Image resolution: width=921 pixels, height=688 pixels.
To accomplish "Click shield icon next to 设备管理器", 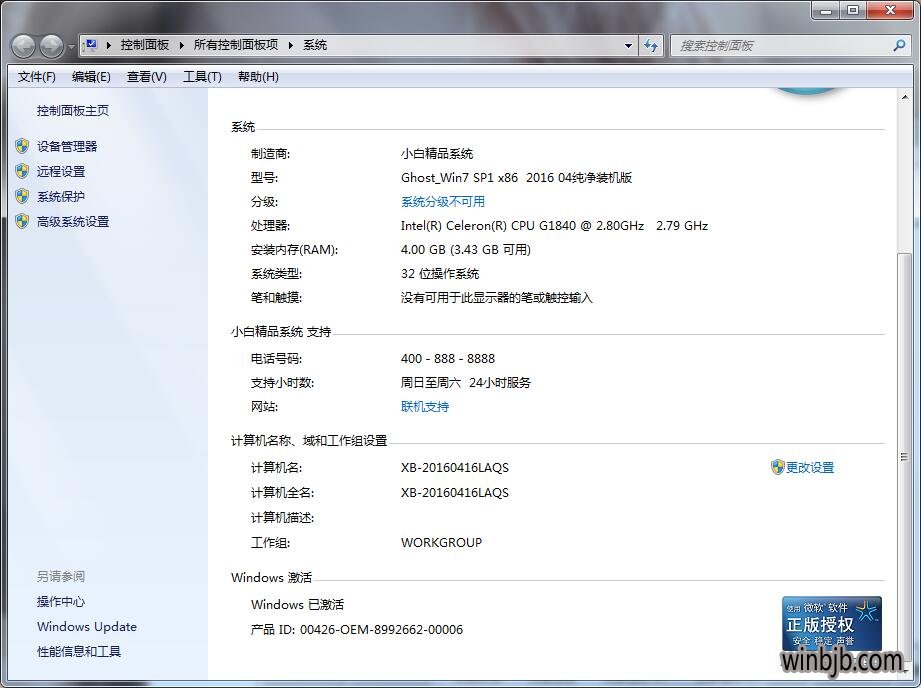I will pyautogui.click(x=22, y=146).
